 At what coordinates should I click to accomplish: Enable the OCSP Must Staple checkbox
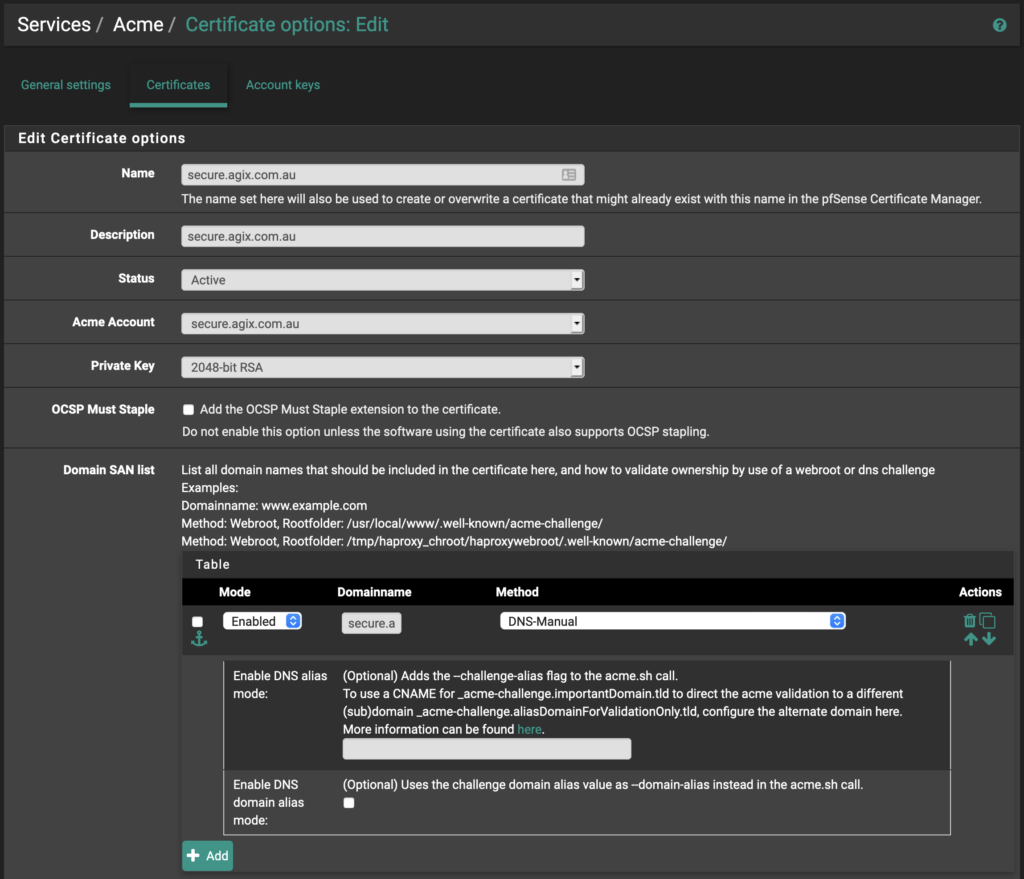(188, 410)
